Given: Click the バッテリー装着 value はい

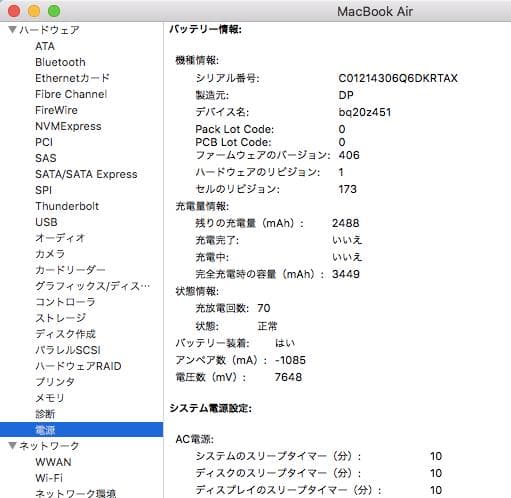Looking at the screenshot, I should point(285,343).
